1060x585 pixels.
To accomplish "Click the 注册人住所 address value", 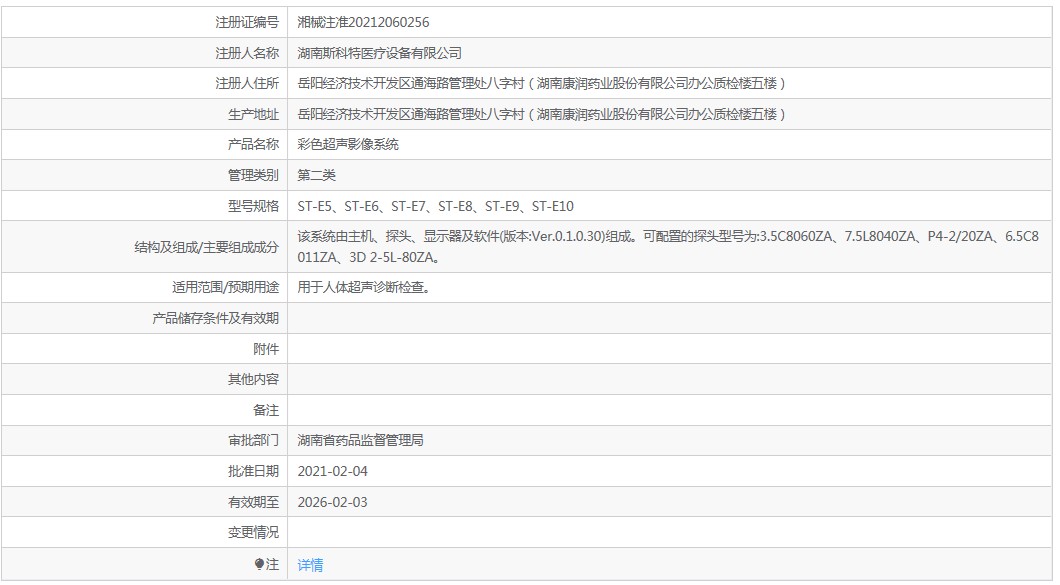I will tap(541, 83).
